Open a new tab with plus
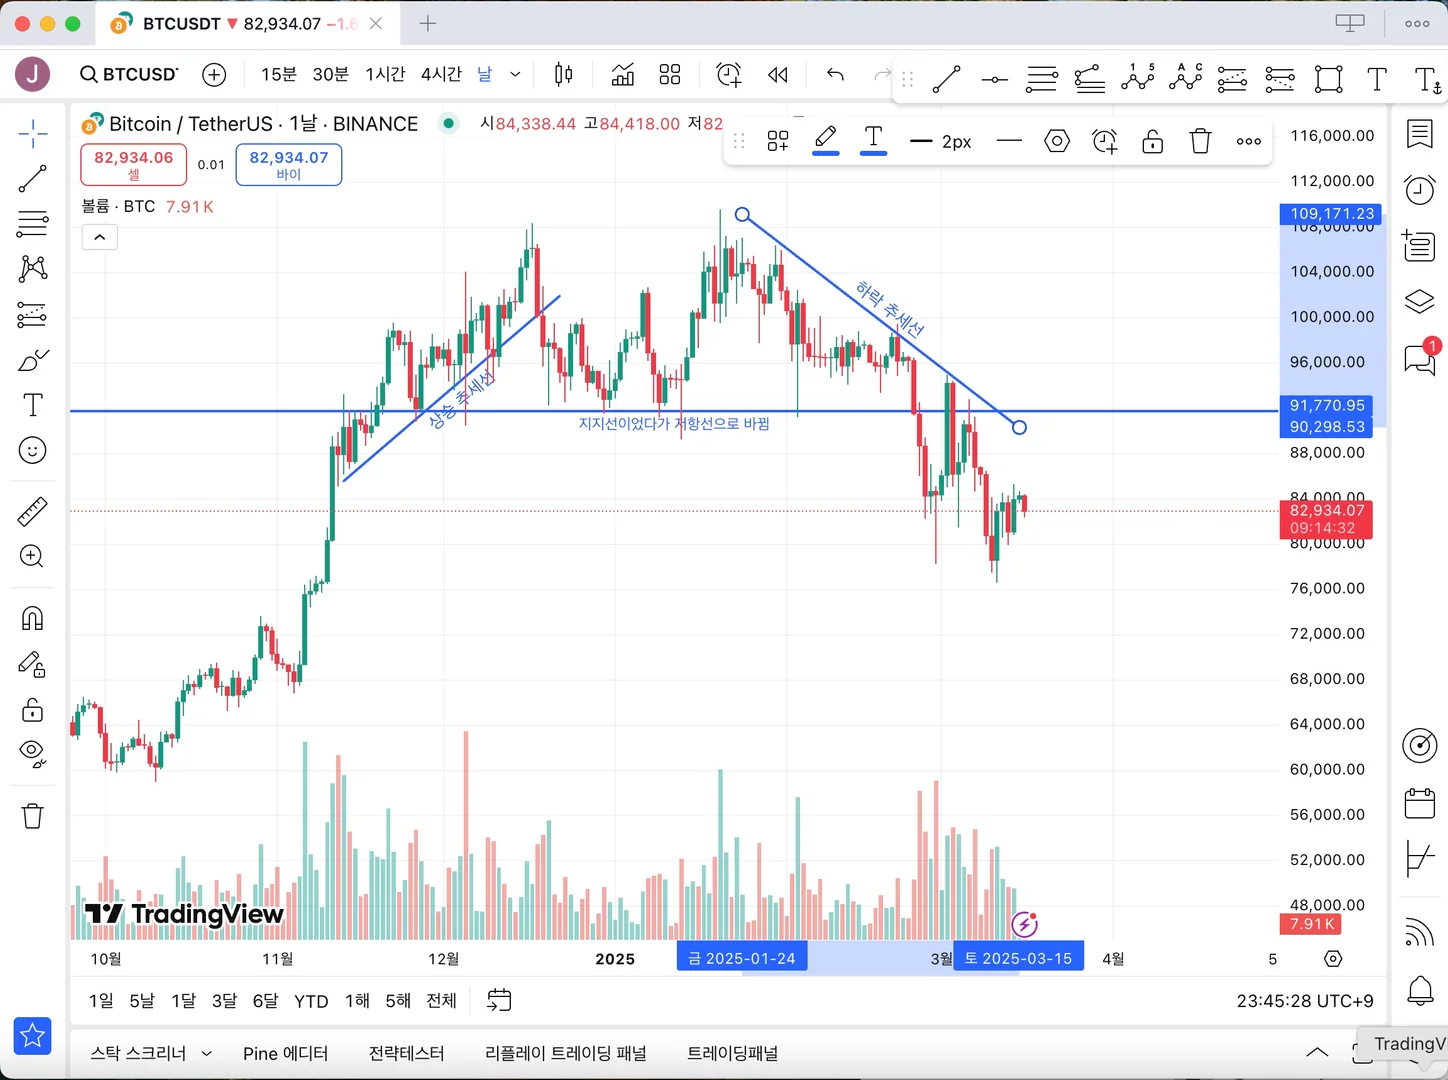 click(x=428, y=24)
